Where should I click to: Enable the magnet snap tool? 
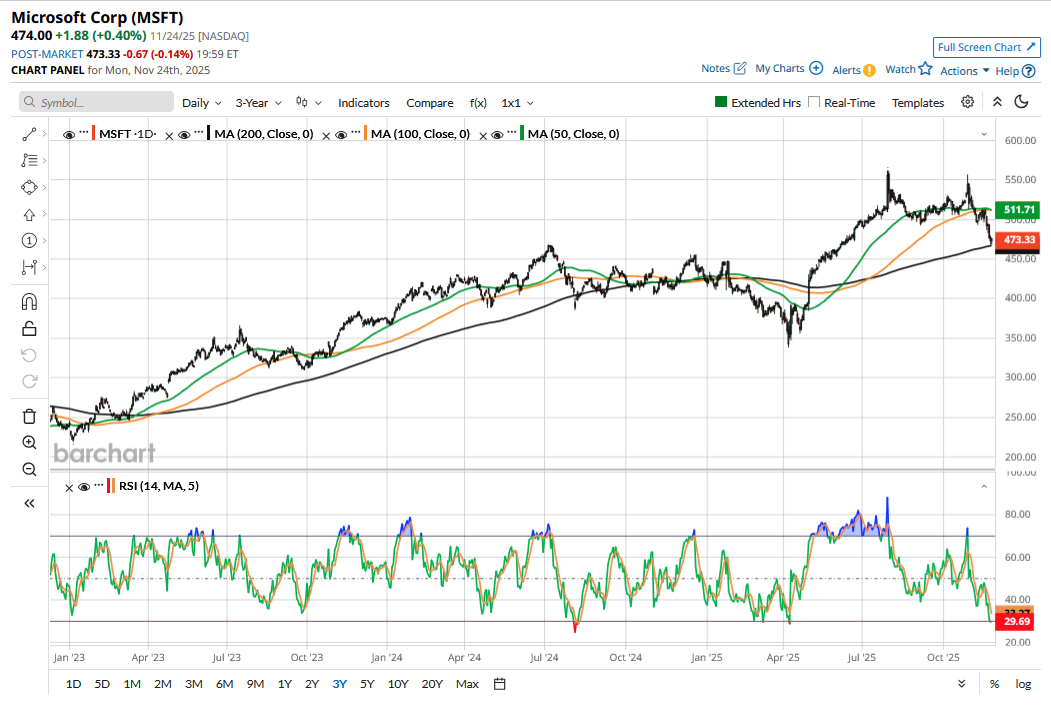click(x=29, y=301)
